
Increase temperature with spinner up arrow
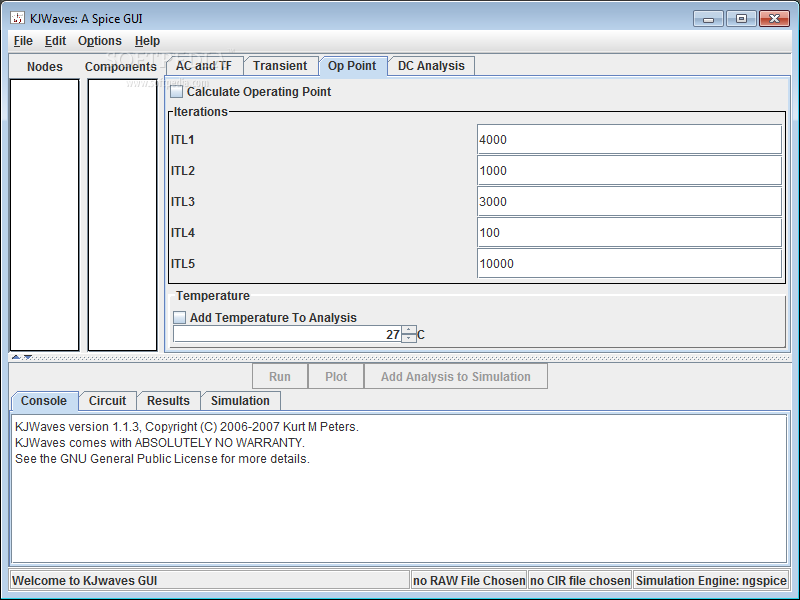(x=409, y=330)
